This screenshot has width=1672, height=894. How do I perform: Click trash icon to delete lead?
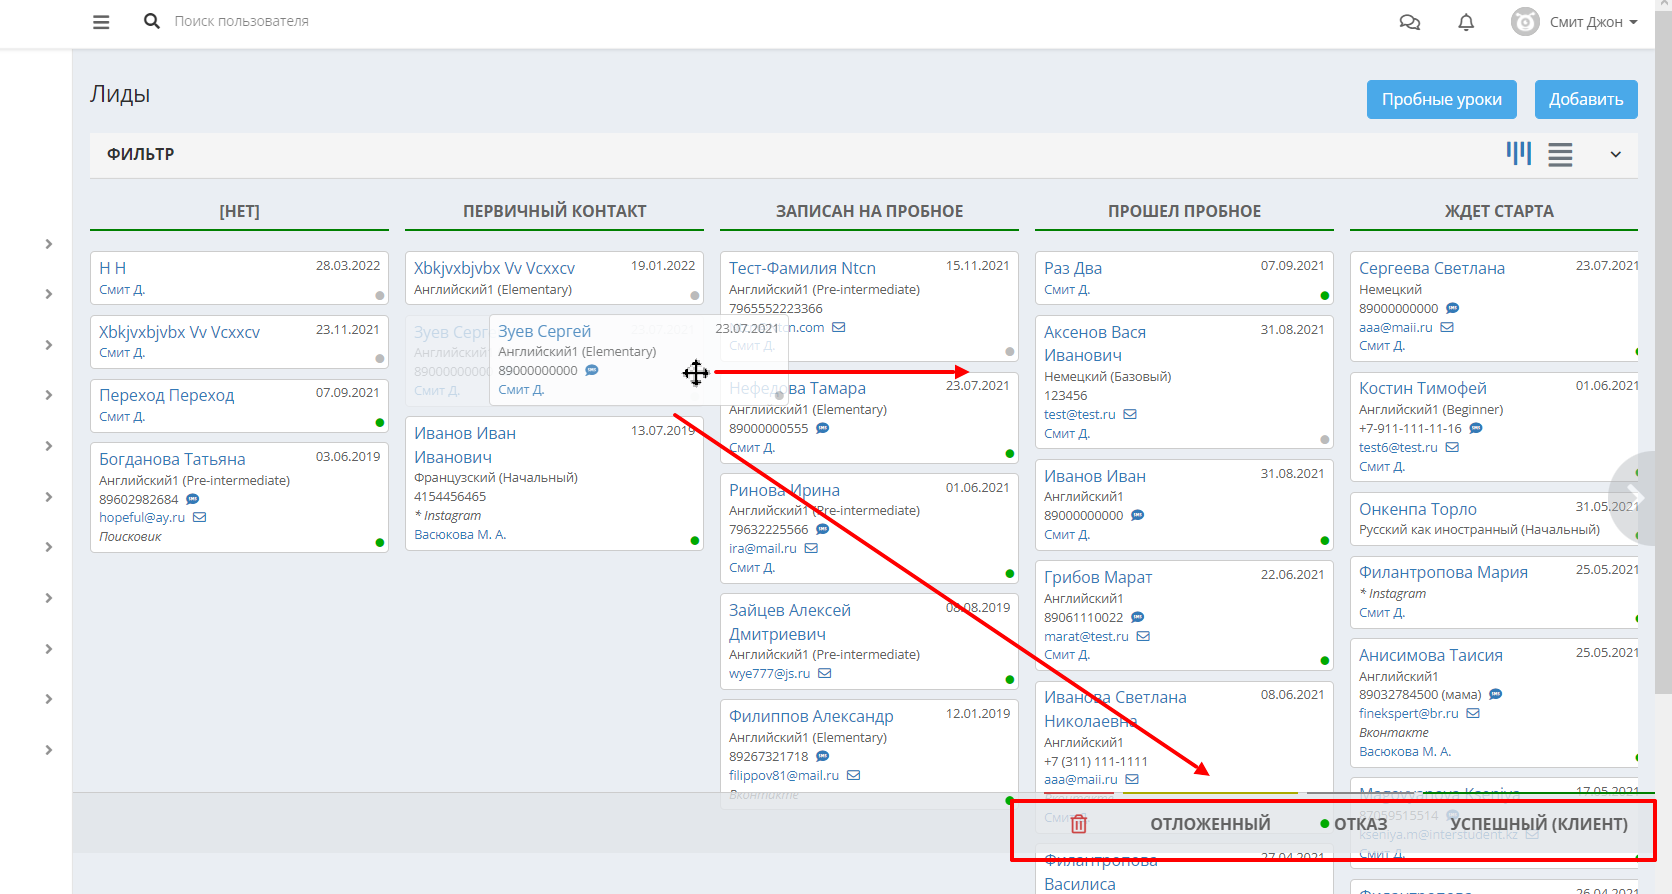1079,823
